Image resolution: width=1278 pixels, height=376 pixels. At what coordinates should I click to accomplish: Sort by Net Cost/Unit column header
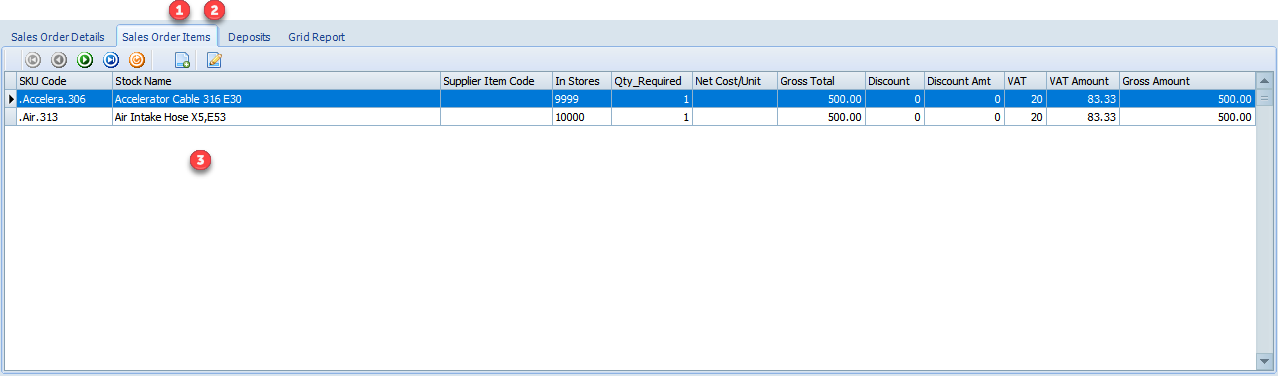click(735, 81)
